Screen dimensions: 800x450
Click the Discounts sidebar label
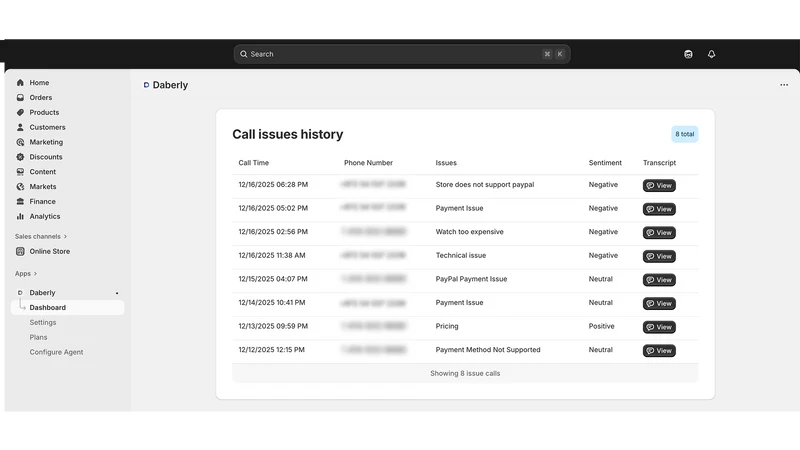pos(46,157)
